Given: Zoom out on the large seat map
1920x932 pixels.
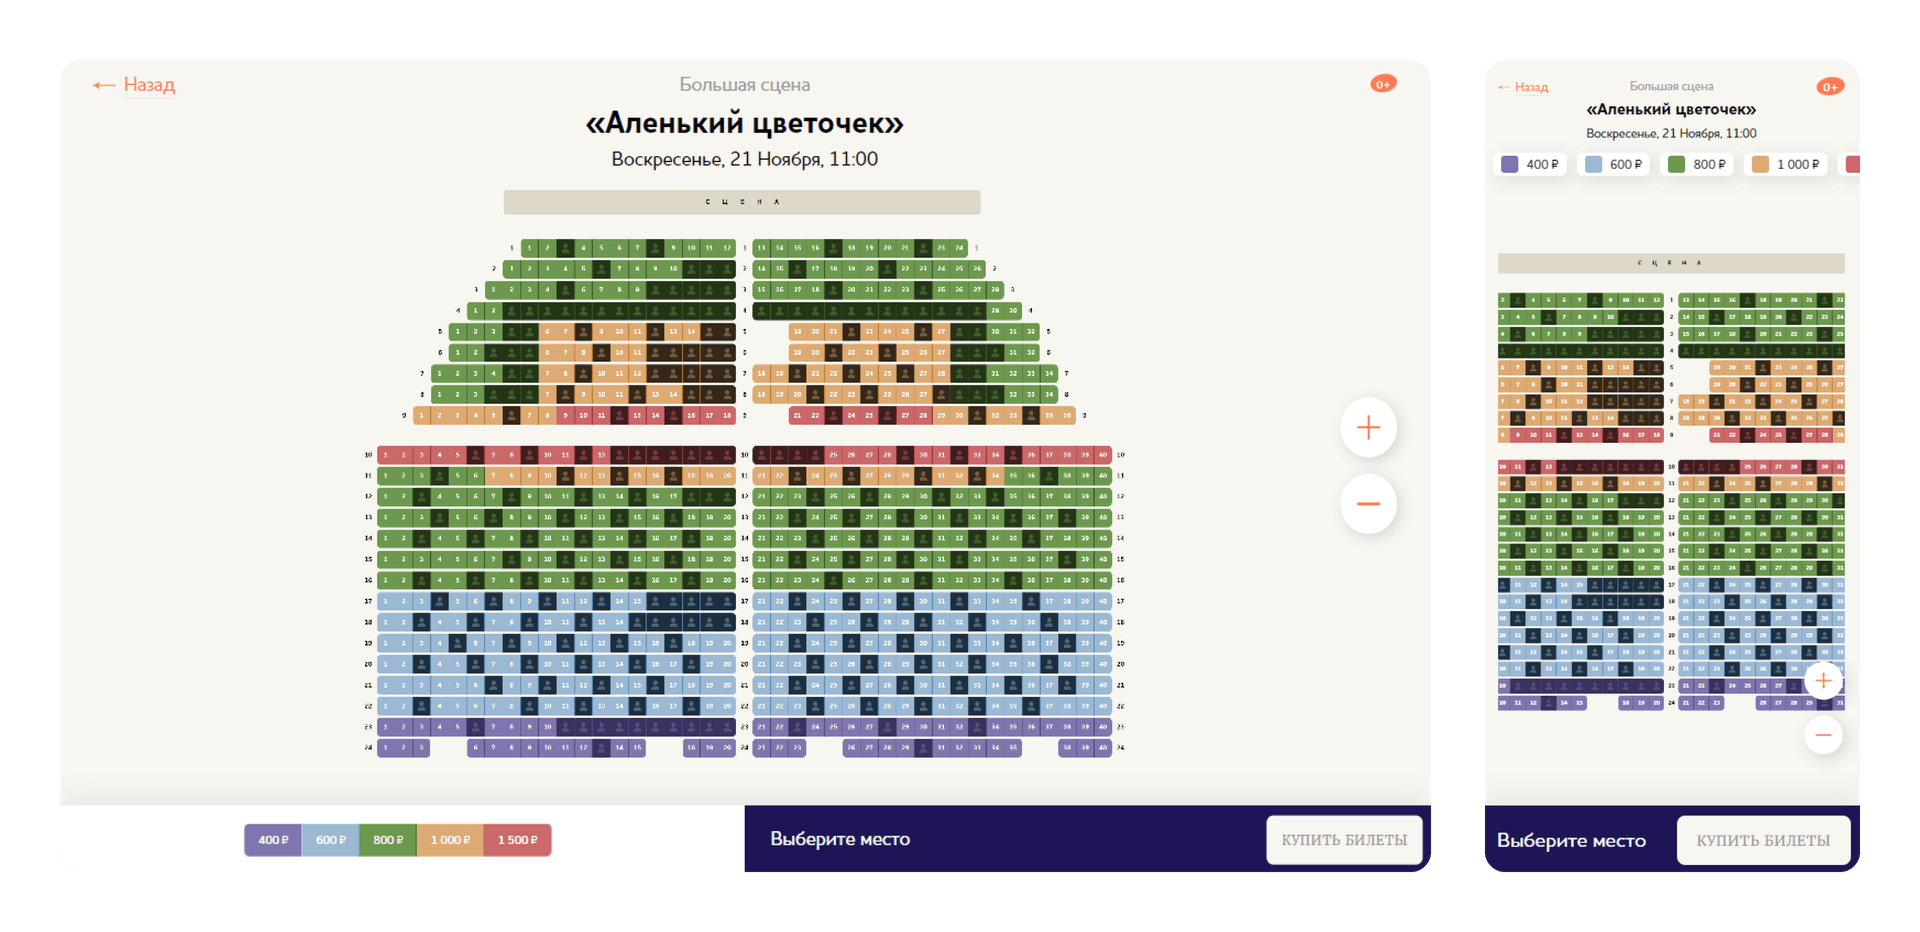Looking at the screenshot, I should pyautogui.click(x=1367, y=504).
